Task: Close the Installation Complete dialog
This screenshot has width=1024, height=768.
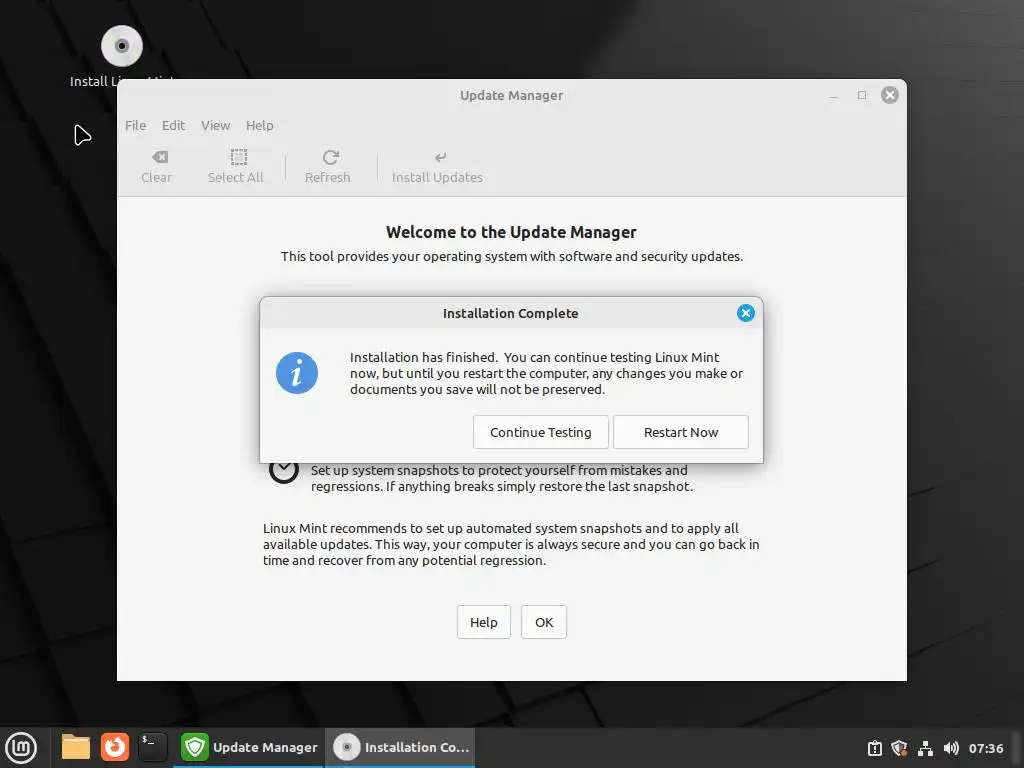Action: (745, 313)
